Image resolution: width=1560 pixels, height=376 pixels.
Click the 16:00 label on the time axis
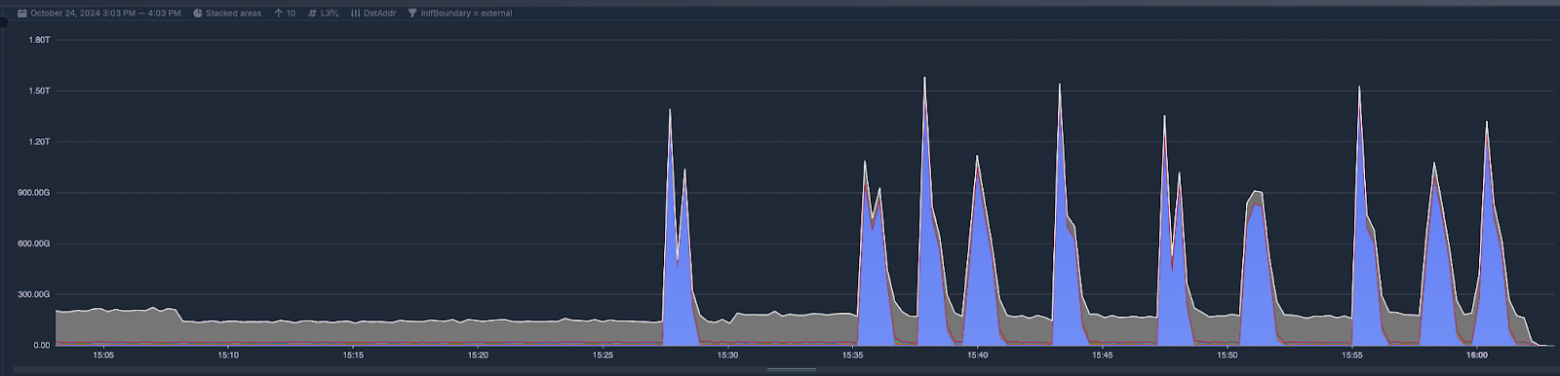tap(1476, 355)
